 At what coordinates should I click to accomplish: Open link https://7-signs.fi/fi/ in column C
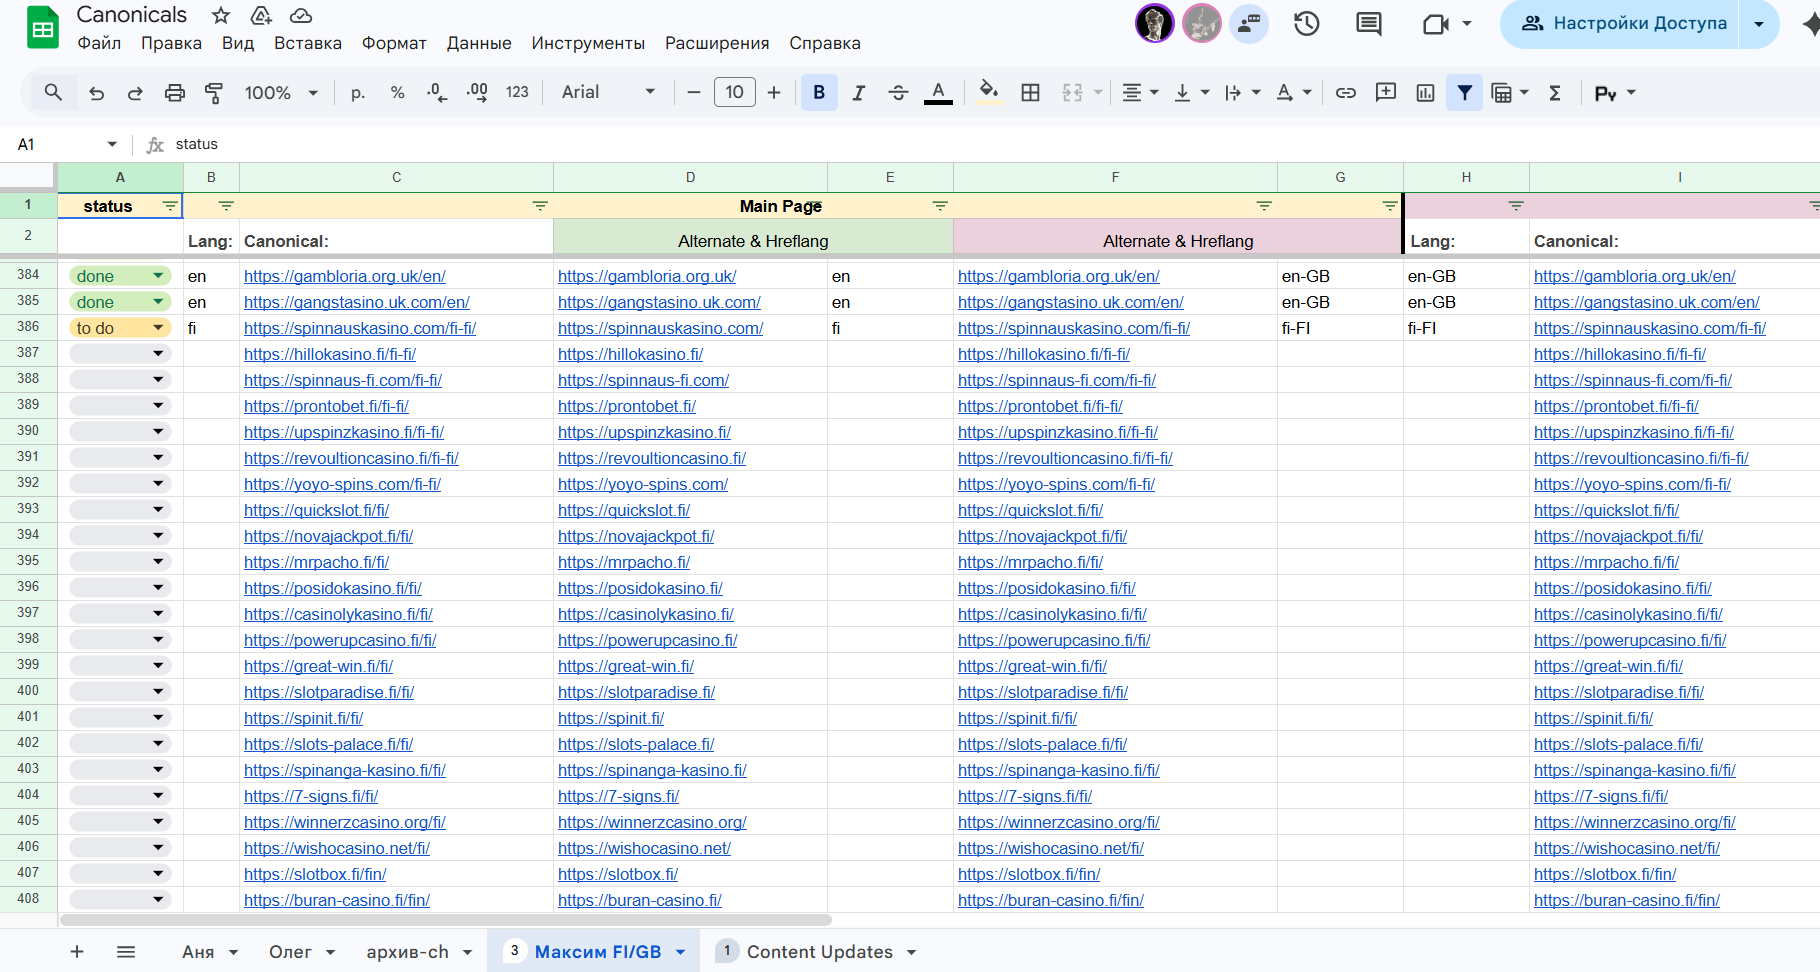(x=311, y=797)
